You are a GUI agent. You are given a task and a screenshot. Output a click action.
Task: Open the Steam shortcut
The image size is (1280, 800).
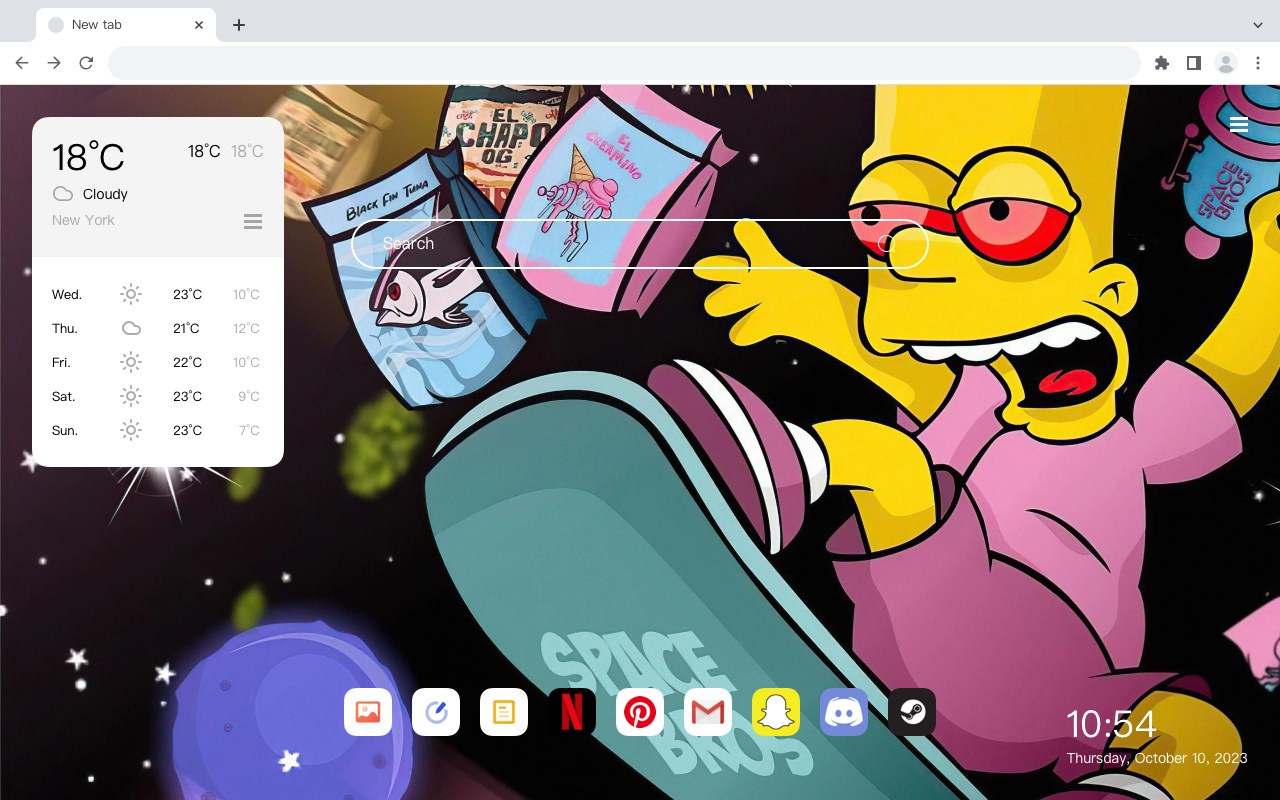(x=912, y=712)
